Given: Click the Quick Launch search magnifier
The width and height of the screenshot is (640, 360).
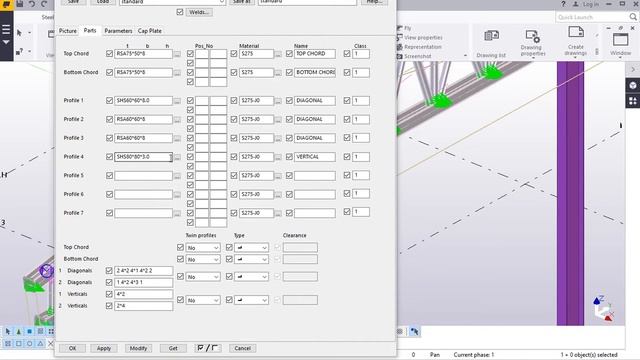Looking at the screenshot, I should [633, 17].
